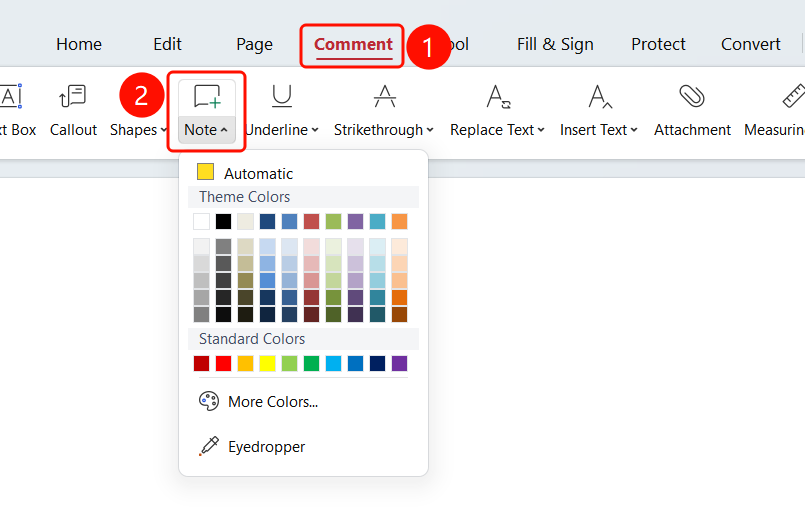Click the Note comment icon
Image resolution: width=805 pixels, height=530 pixels.
pyautogui.click(x=207, y=97)
